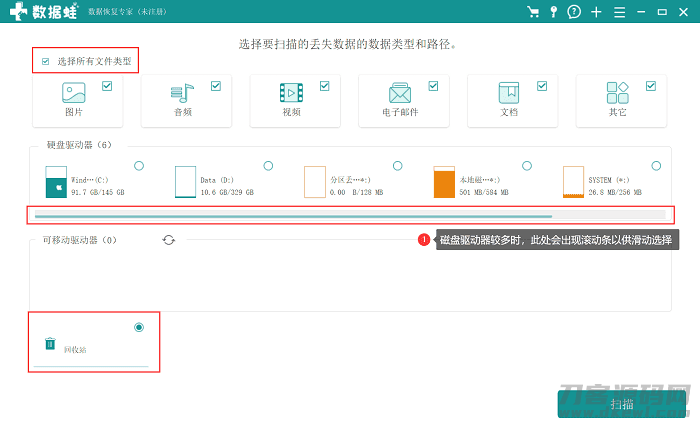Click the 501 MB/584 MB size text

pos(484,192)
